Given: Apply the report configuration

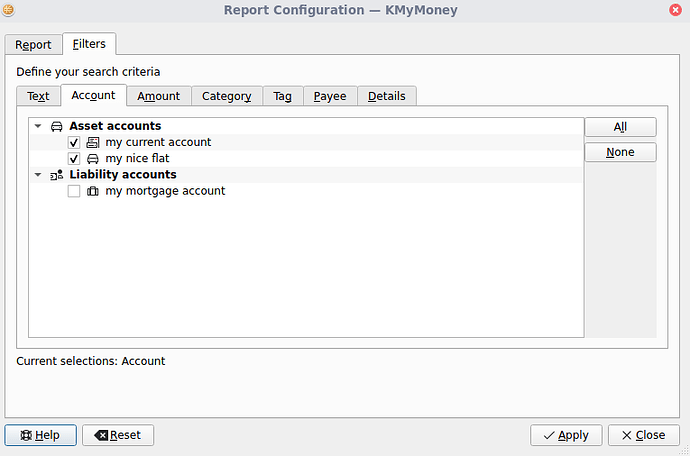Looking at the screenshot, I should tap(566, 435).
